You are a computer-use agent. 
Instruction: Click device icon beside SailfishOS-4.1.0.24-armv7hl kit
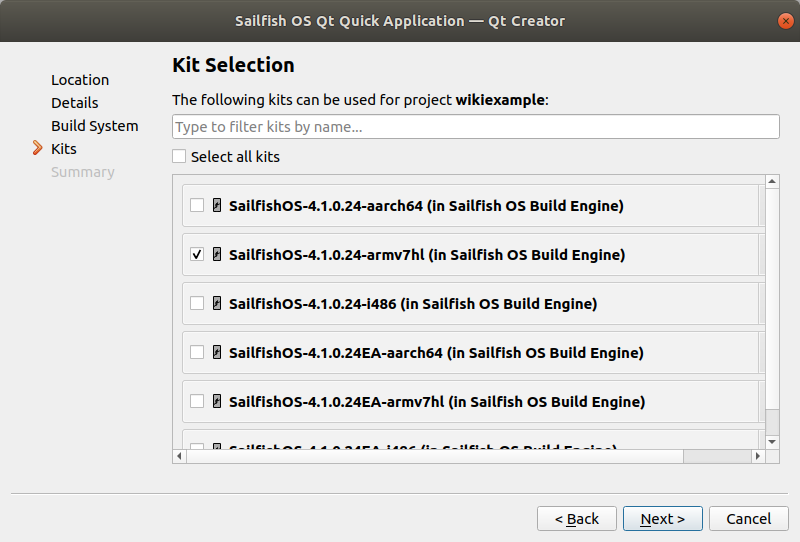tap(216, 255)
